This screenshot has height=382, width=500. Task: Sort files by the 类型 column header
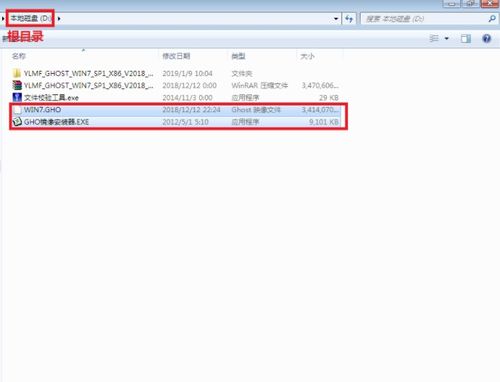pyautogui.click(x=239, y=56)
